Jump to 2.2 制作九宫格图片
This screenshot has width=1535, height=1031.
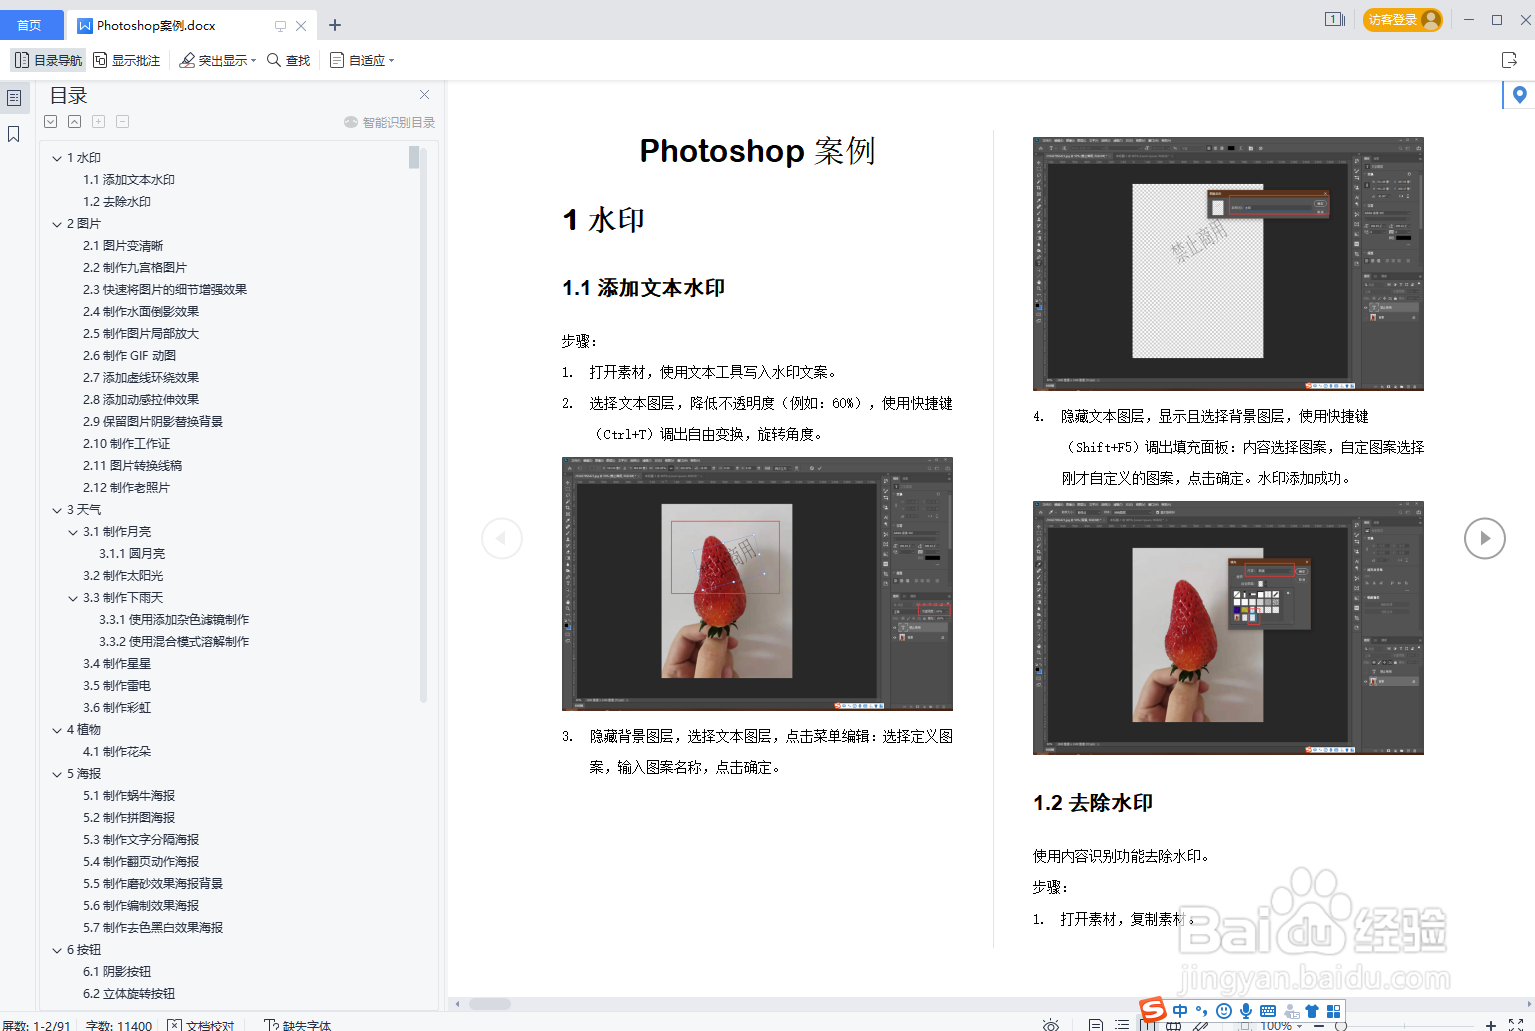coord(135,268)
